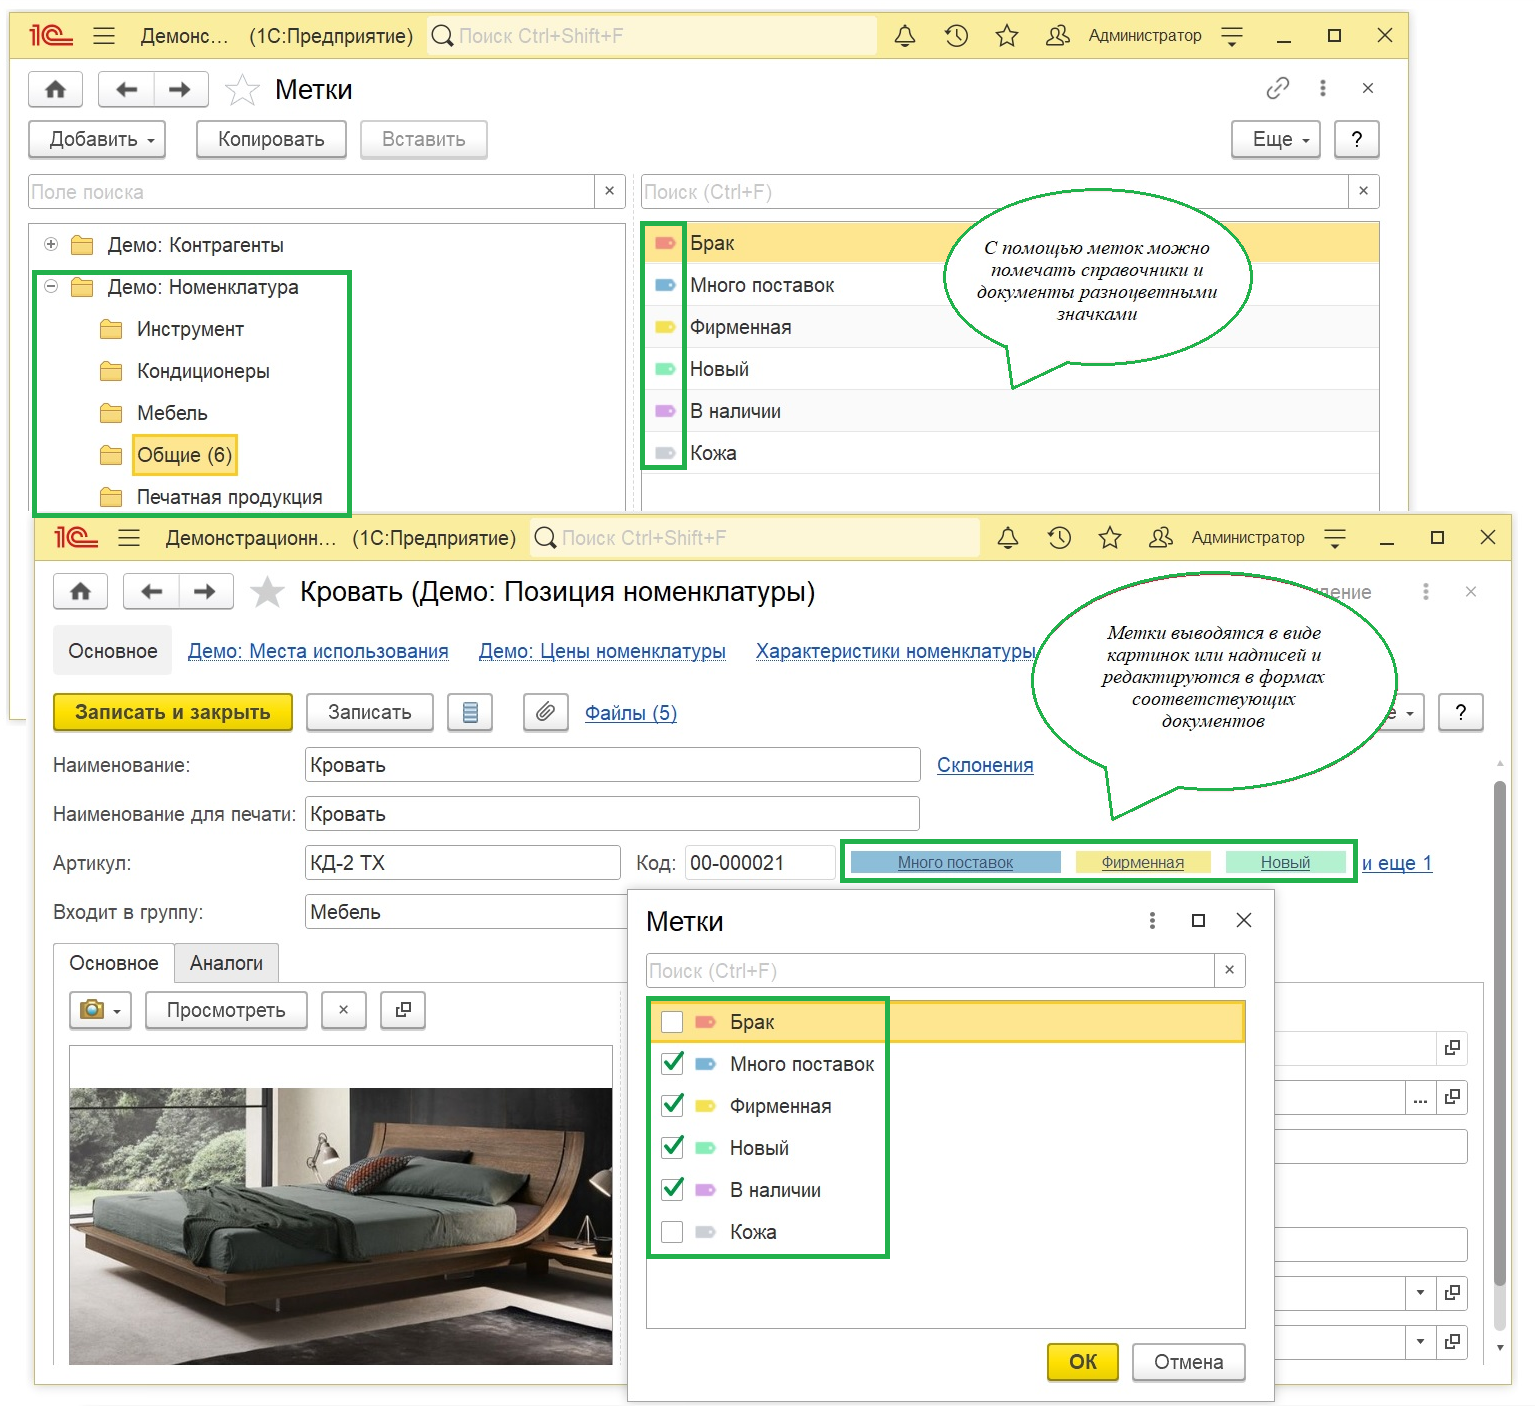1535x1406 pixels.
Task: Uncheck the Много поставок label checkbox
Action: point(672,1063)
